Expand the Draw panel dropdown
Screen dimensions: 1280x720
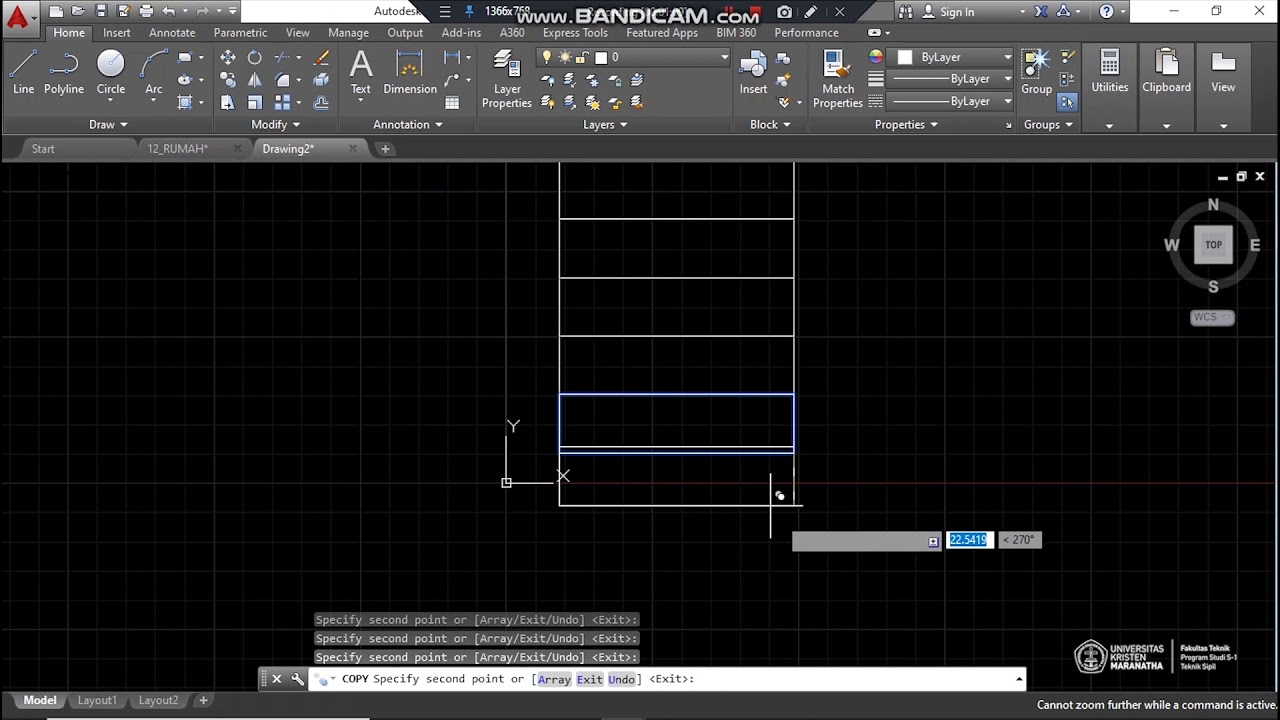[108, 125]
